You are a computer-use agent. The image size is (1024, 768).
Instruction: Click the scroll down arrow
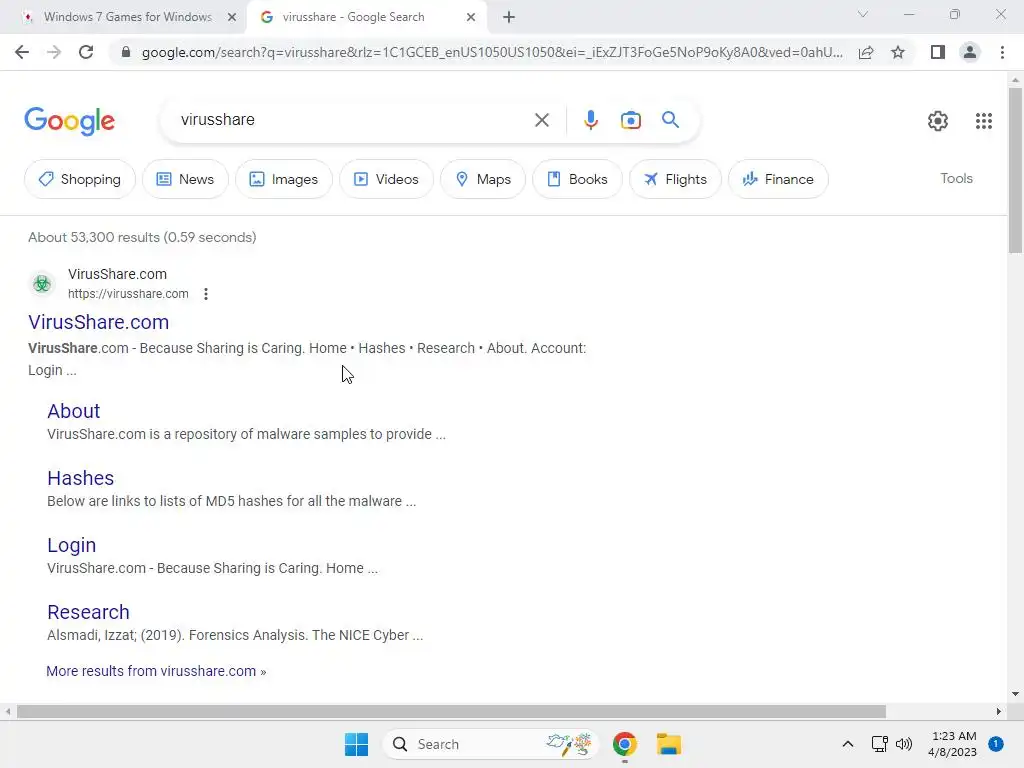[x=1015, y=694]
